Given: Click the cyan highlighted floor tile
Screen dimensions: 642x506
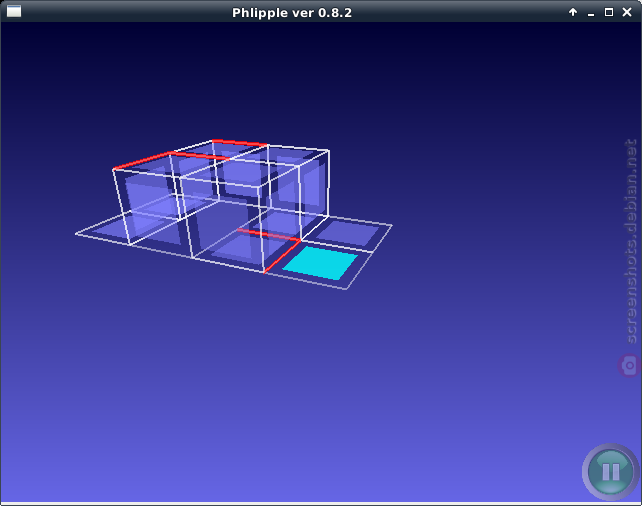Looking at the screenshot, I should (320, 263).
